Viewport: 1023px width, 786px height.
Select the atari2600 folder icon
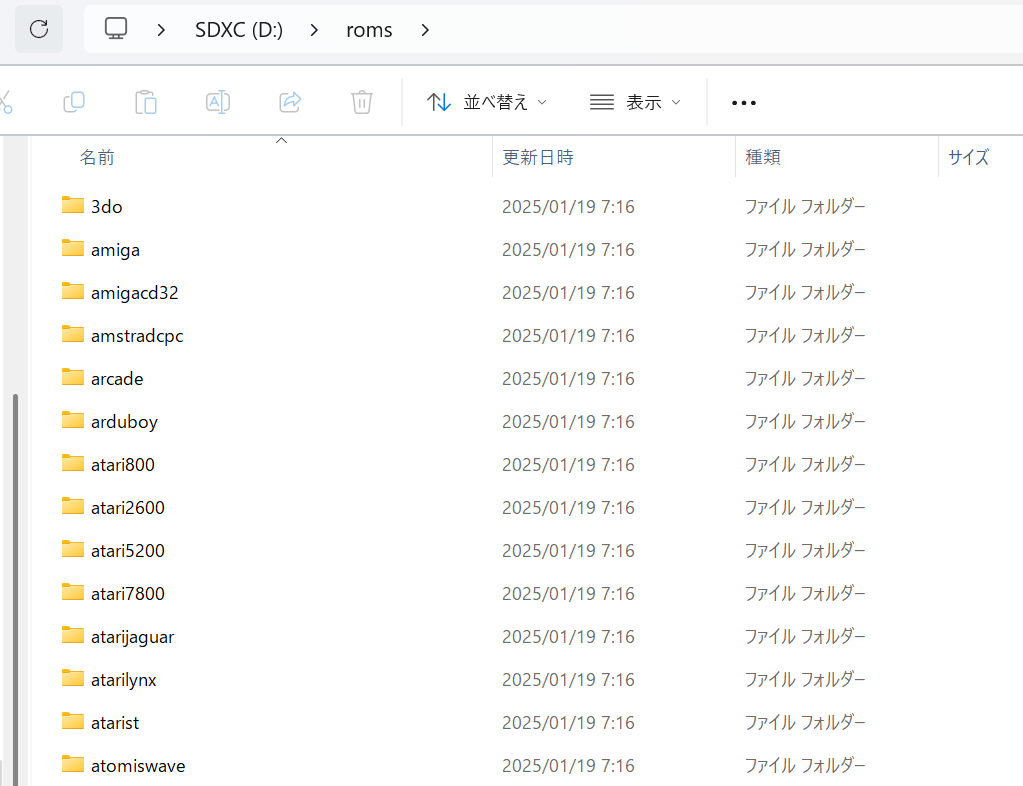coord(73,506)
